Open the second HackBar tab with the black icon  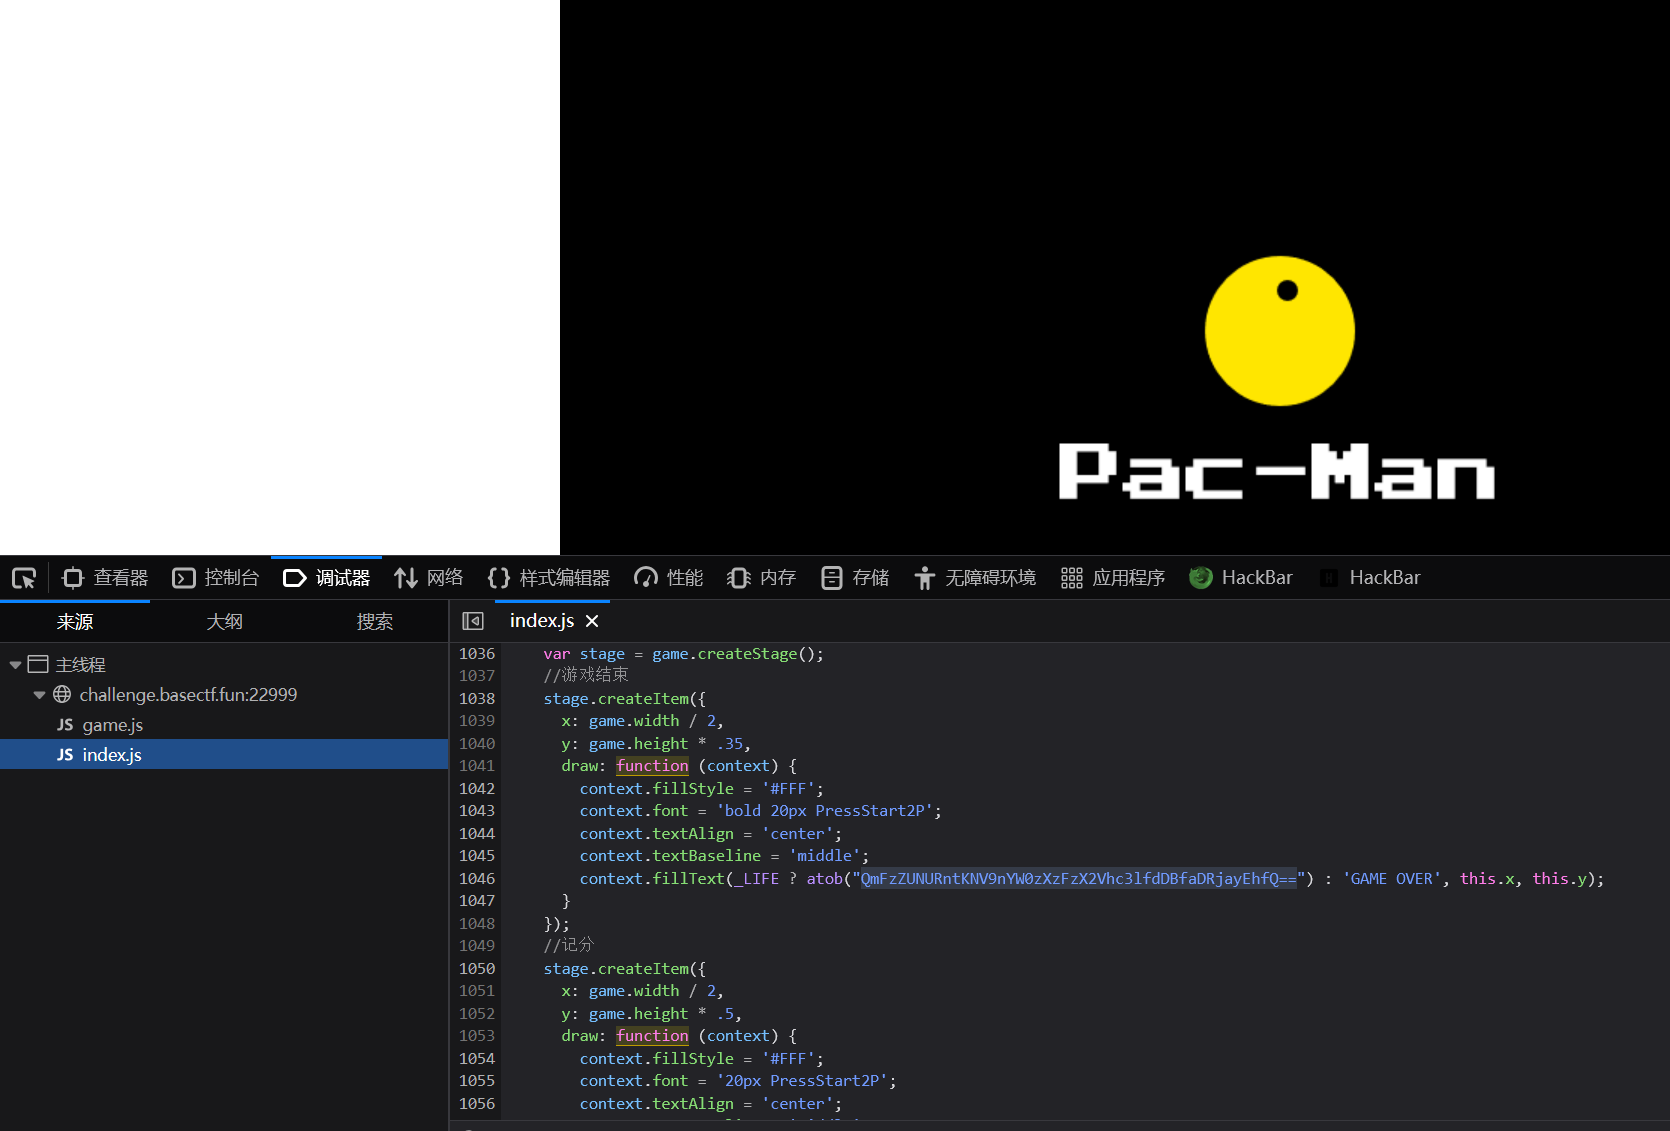tap(1369, 578)
